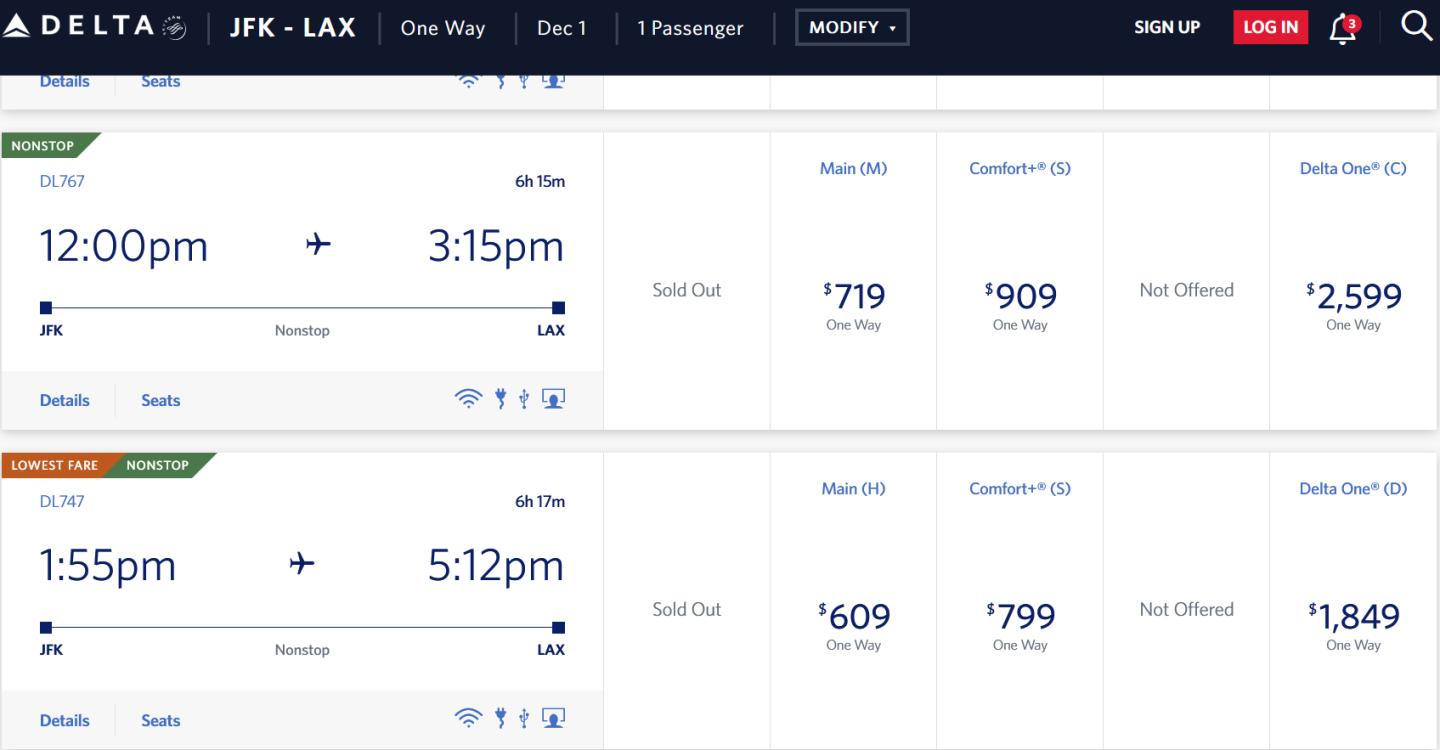The height and width of the screenshot is (750, 1440).
Task: Click power outlet icon on DL747
Action: pyautogui.click(x=501, y=719)
